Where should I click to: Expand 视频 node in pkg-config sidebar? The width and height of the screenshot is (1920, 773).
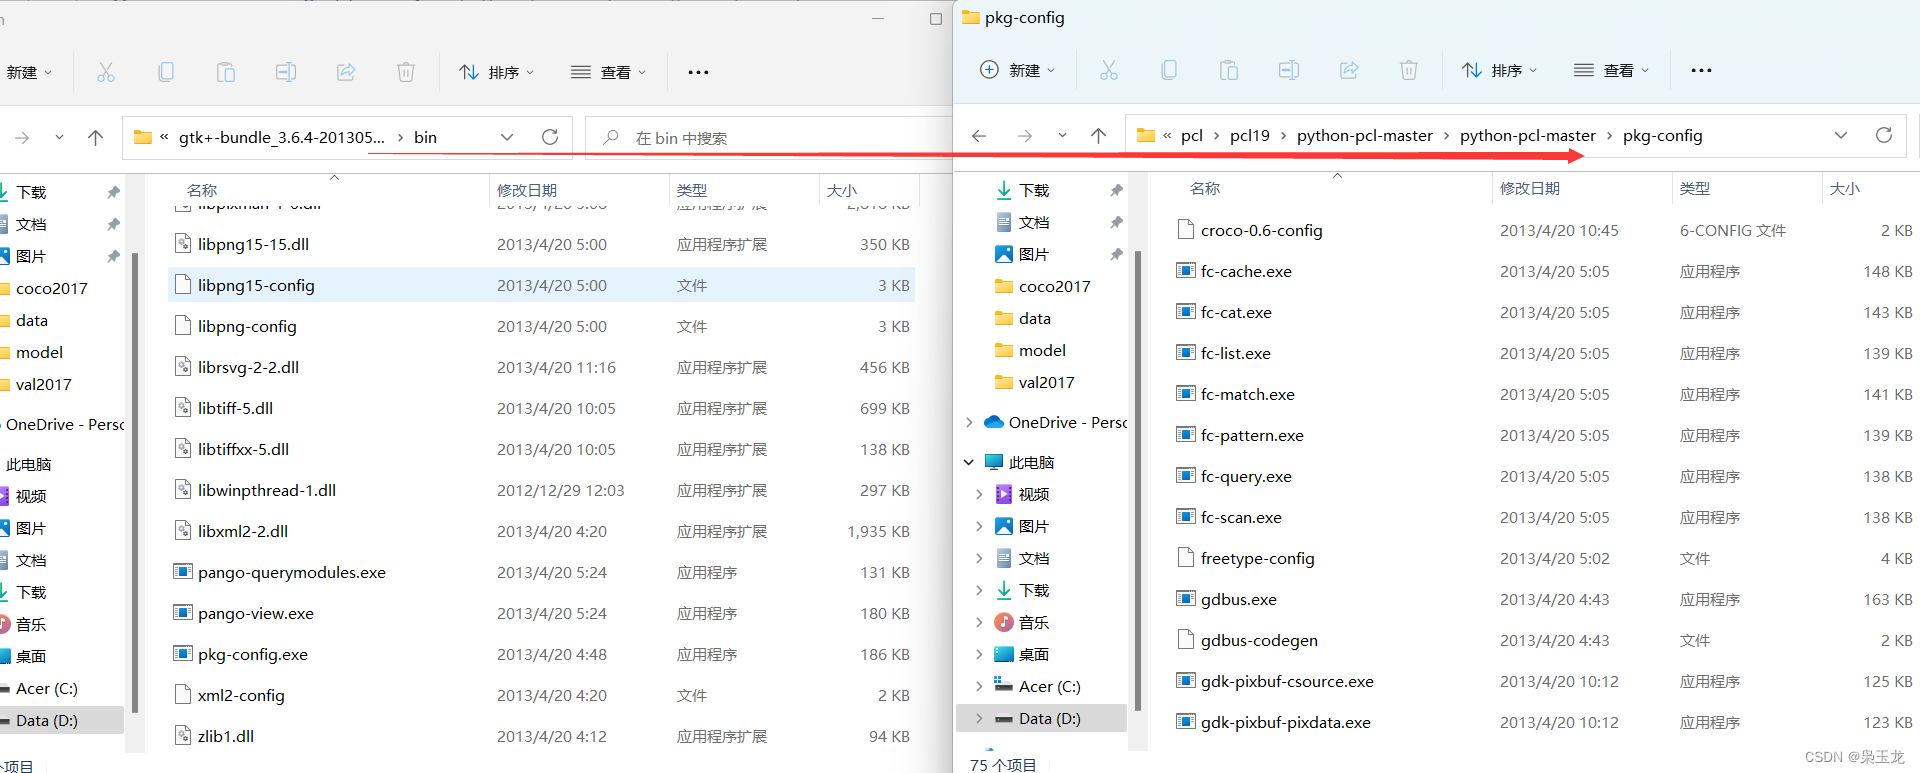pos(979,494)
